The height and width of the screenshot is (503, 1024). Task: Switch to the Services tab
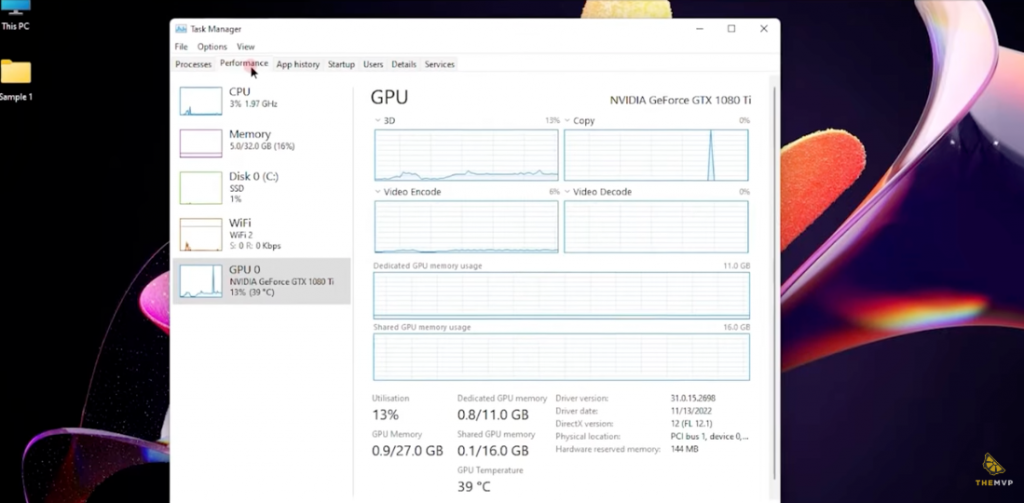click(x=440, y=64)
